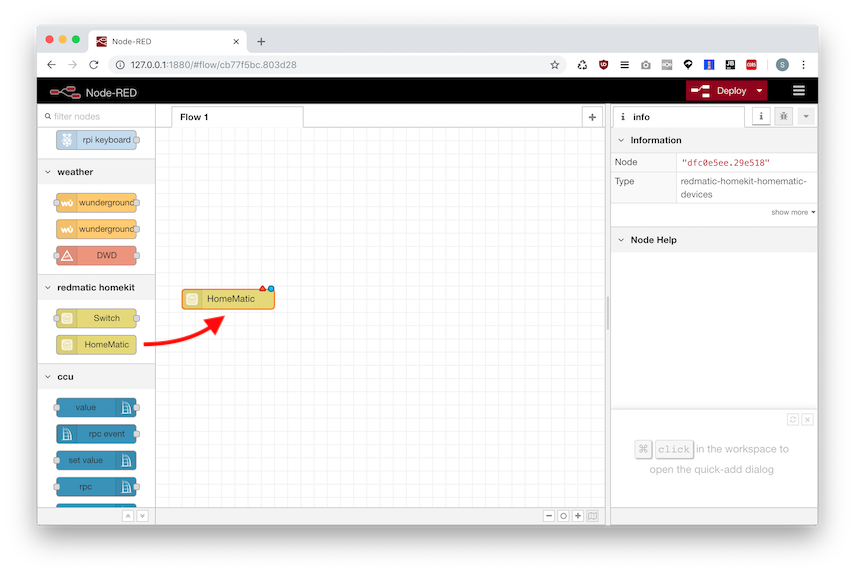The width and height of the screenshot is (855, 574).
Task: Open the Deploy options dropdown arrow
Action: click(x=759, y=91)
